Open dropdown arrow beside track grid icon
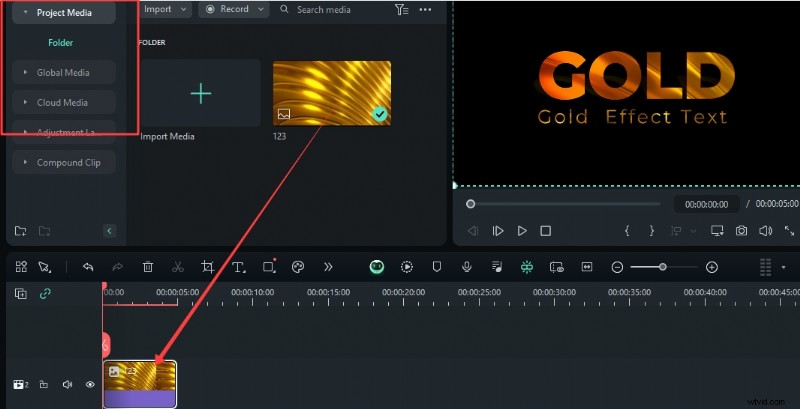Viewport: 800px width, 409px height. pyautogui.click(x=783, y=267)
